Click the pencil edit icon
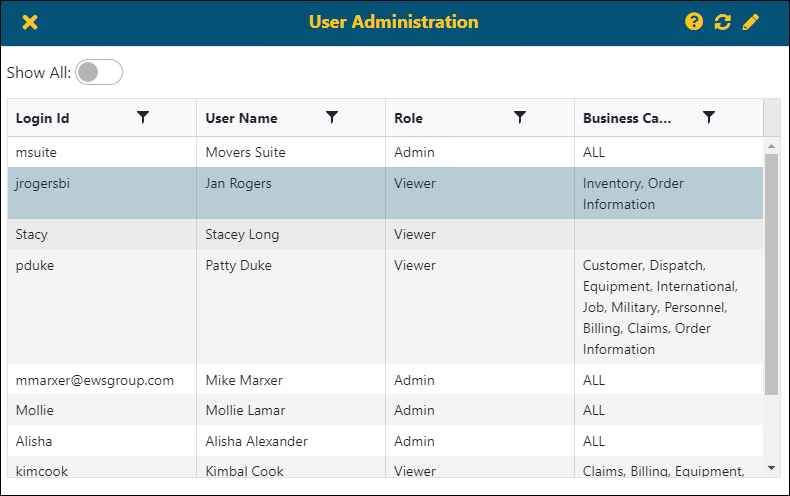The height and width of the screenshot is (496, 790). pyautogui.click(x=751, y=22)
